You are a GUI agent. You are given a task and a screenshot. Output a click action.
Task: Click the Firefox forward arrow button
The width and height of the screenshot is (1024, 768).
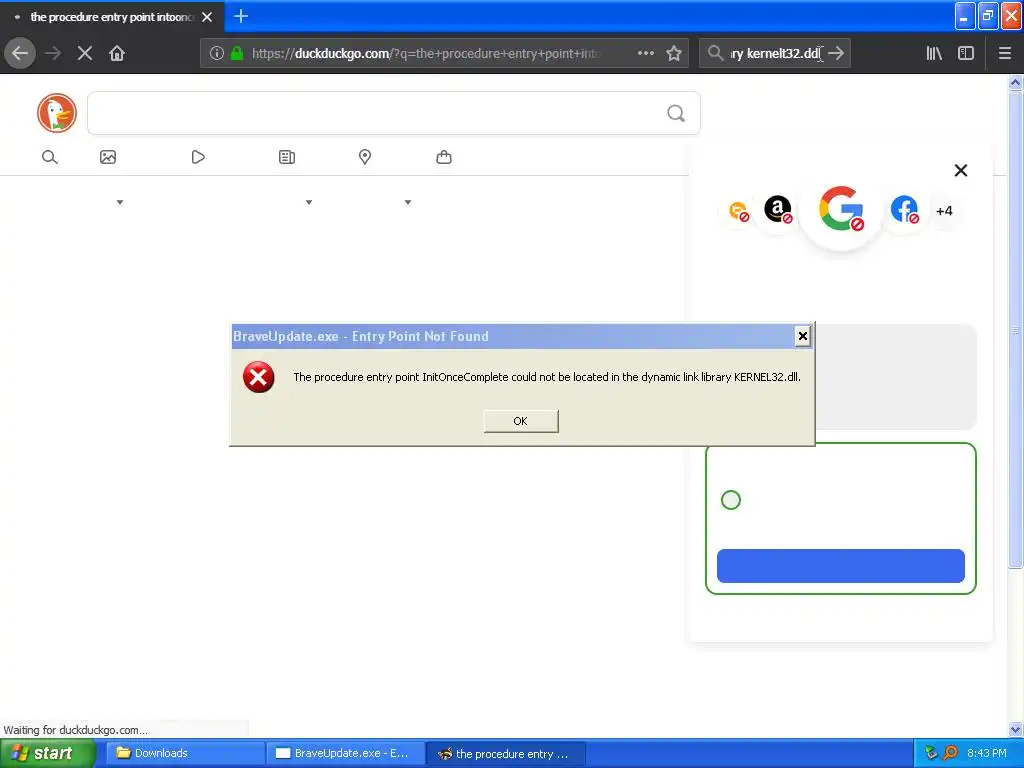(53, 53)
